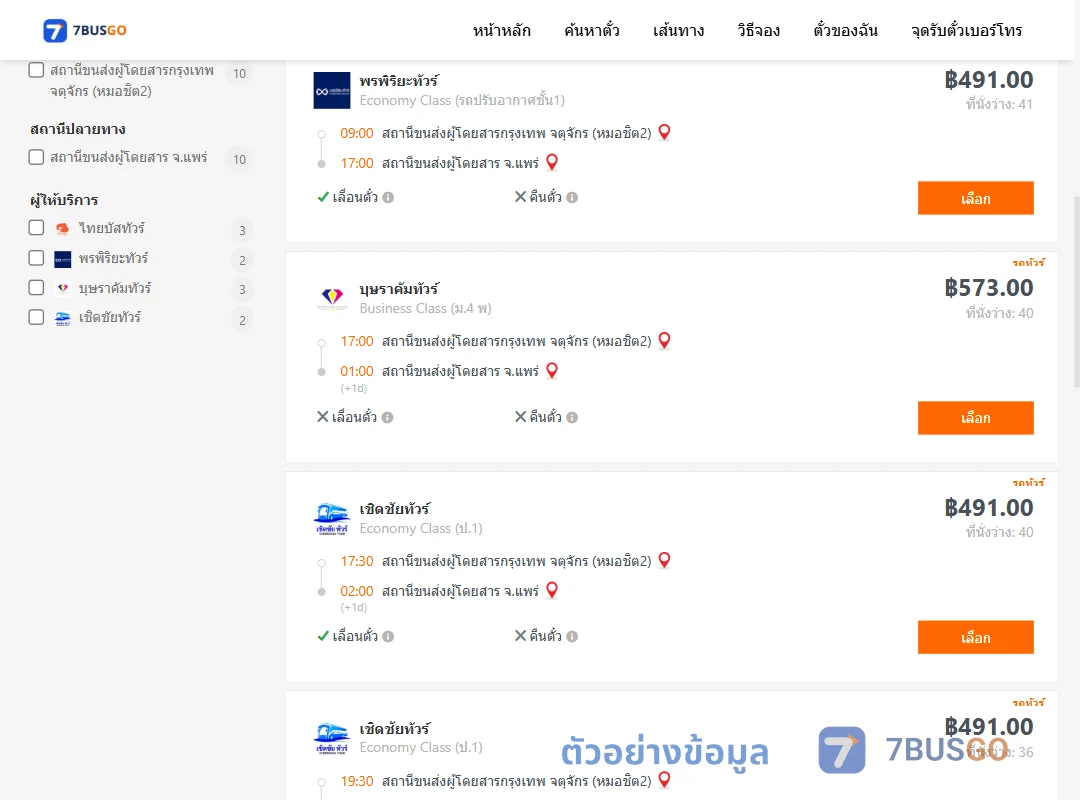Image resolution: width=1080 pixels, height=800 pixels.
Task: Click the Economy Class (รถปรับอากาศชั้น1) label
Action: click(x=462, y=101)
